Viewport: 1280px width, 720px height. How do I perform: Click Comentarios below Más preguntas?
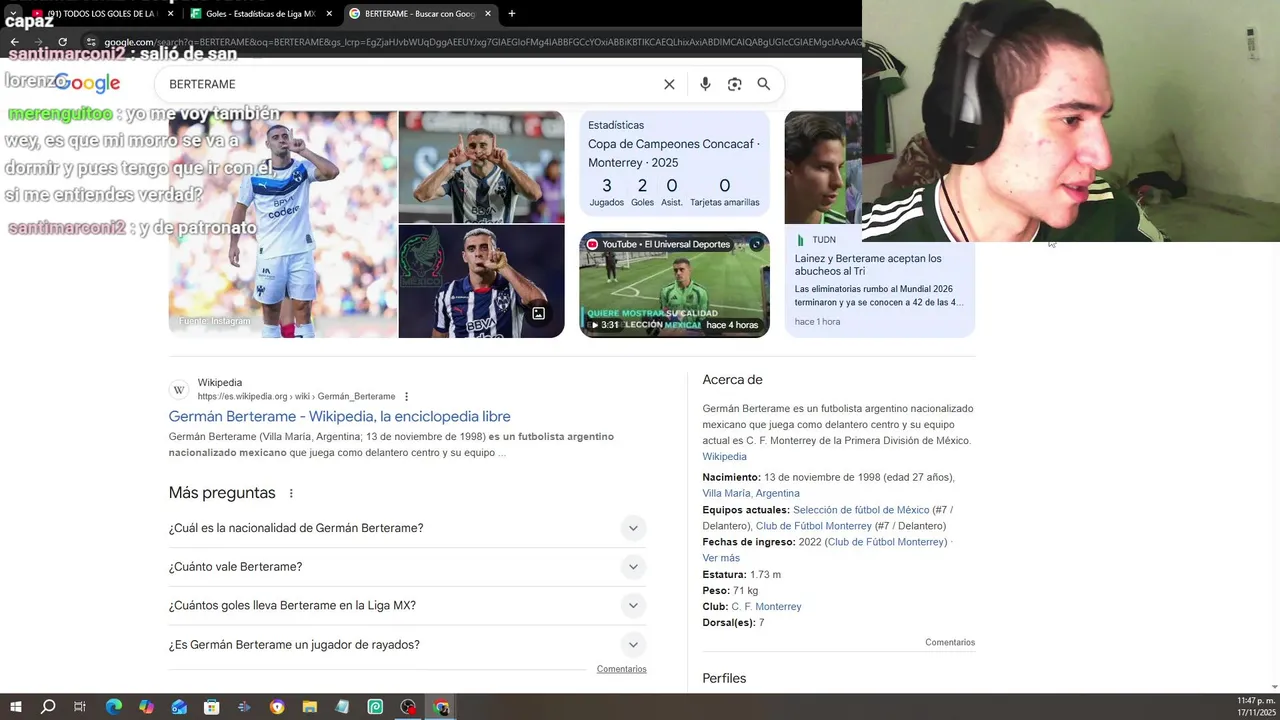click(x=622, y=669)
